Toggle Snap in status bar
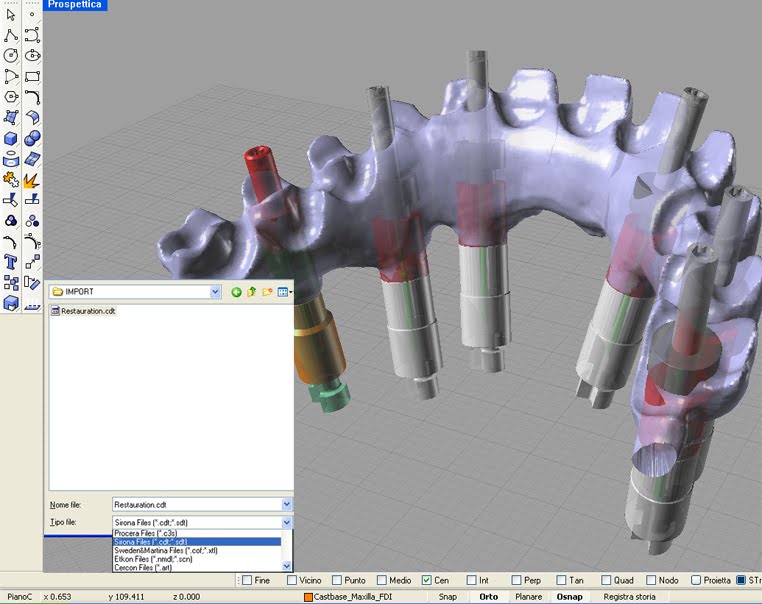762x604 pixels. [448, 597]
